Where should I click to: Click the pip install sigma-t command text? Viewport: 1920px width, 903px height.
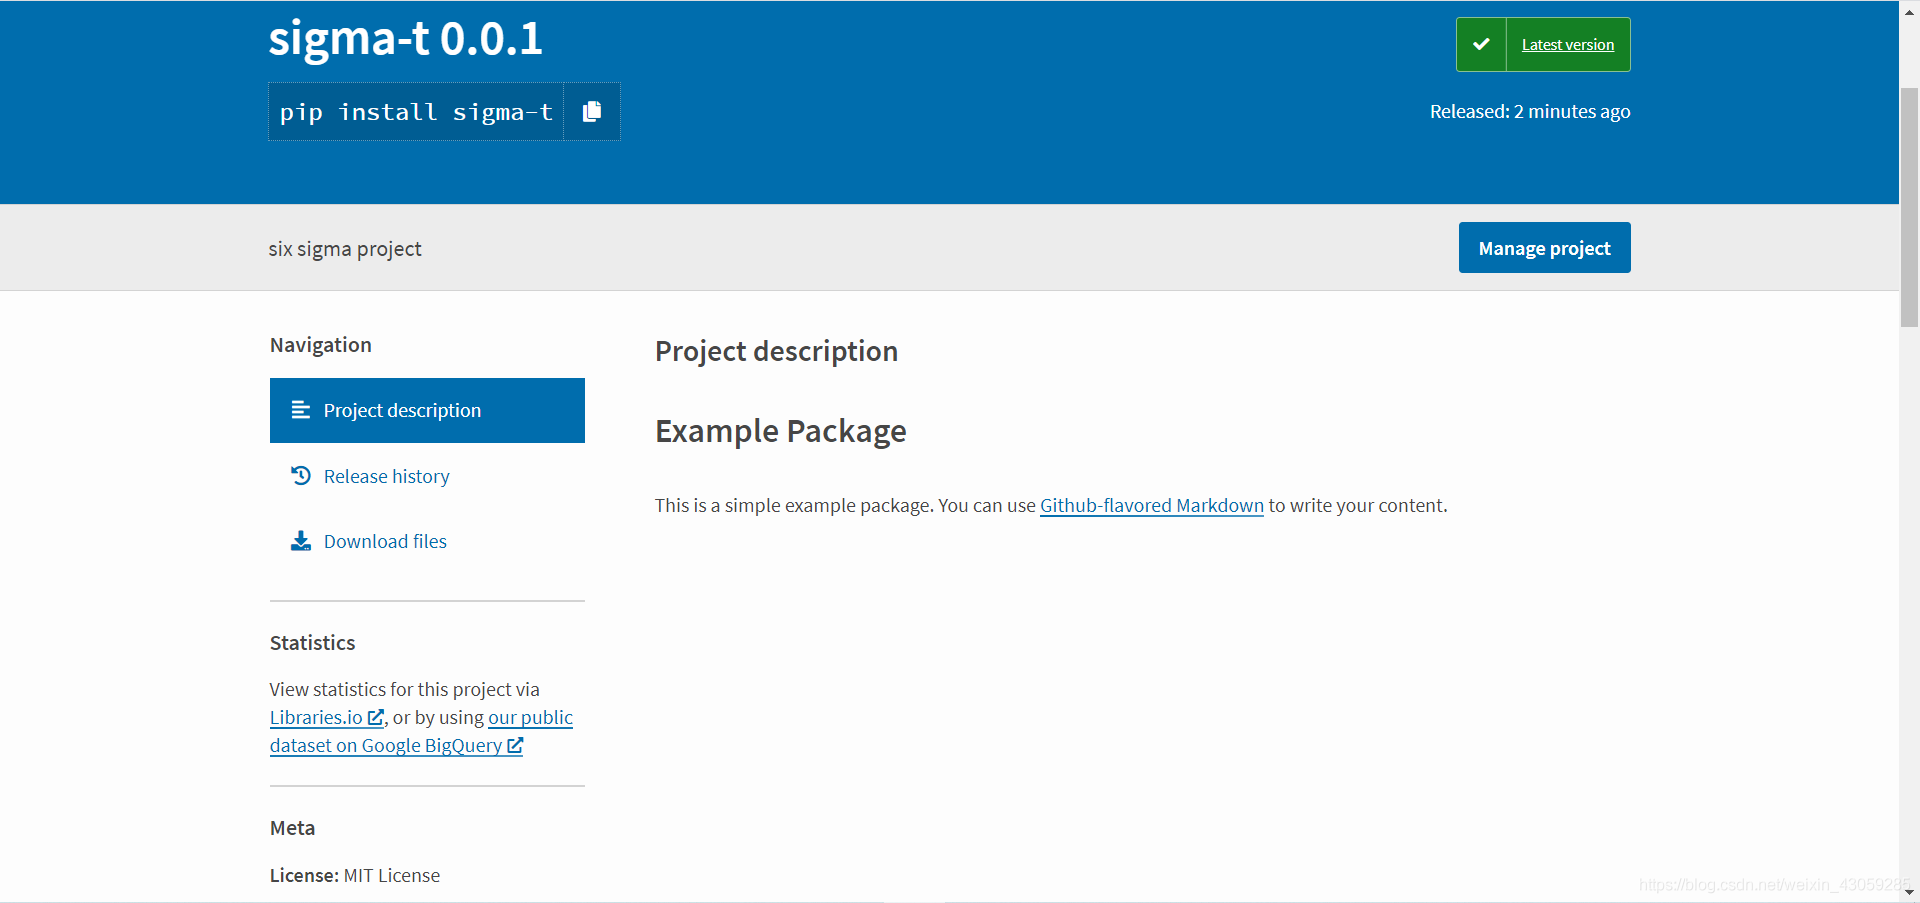[x=416, y=112]
